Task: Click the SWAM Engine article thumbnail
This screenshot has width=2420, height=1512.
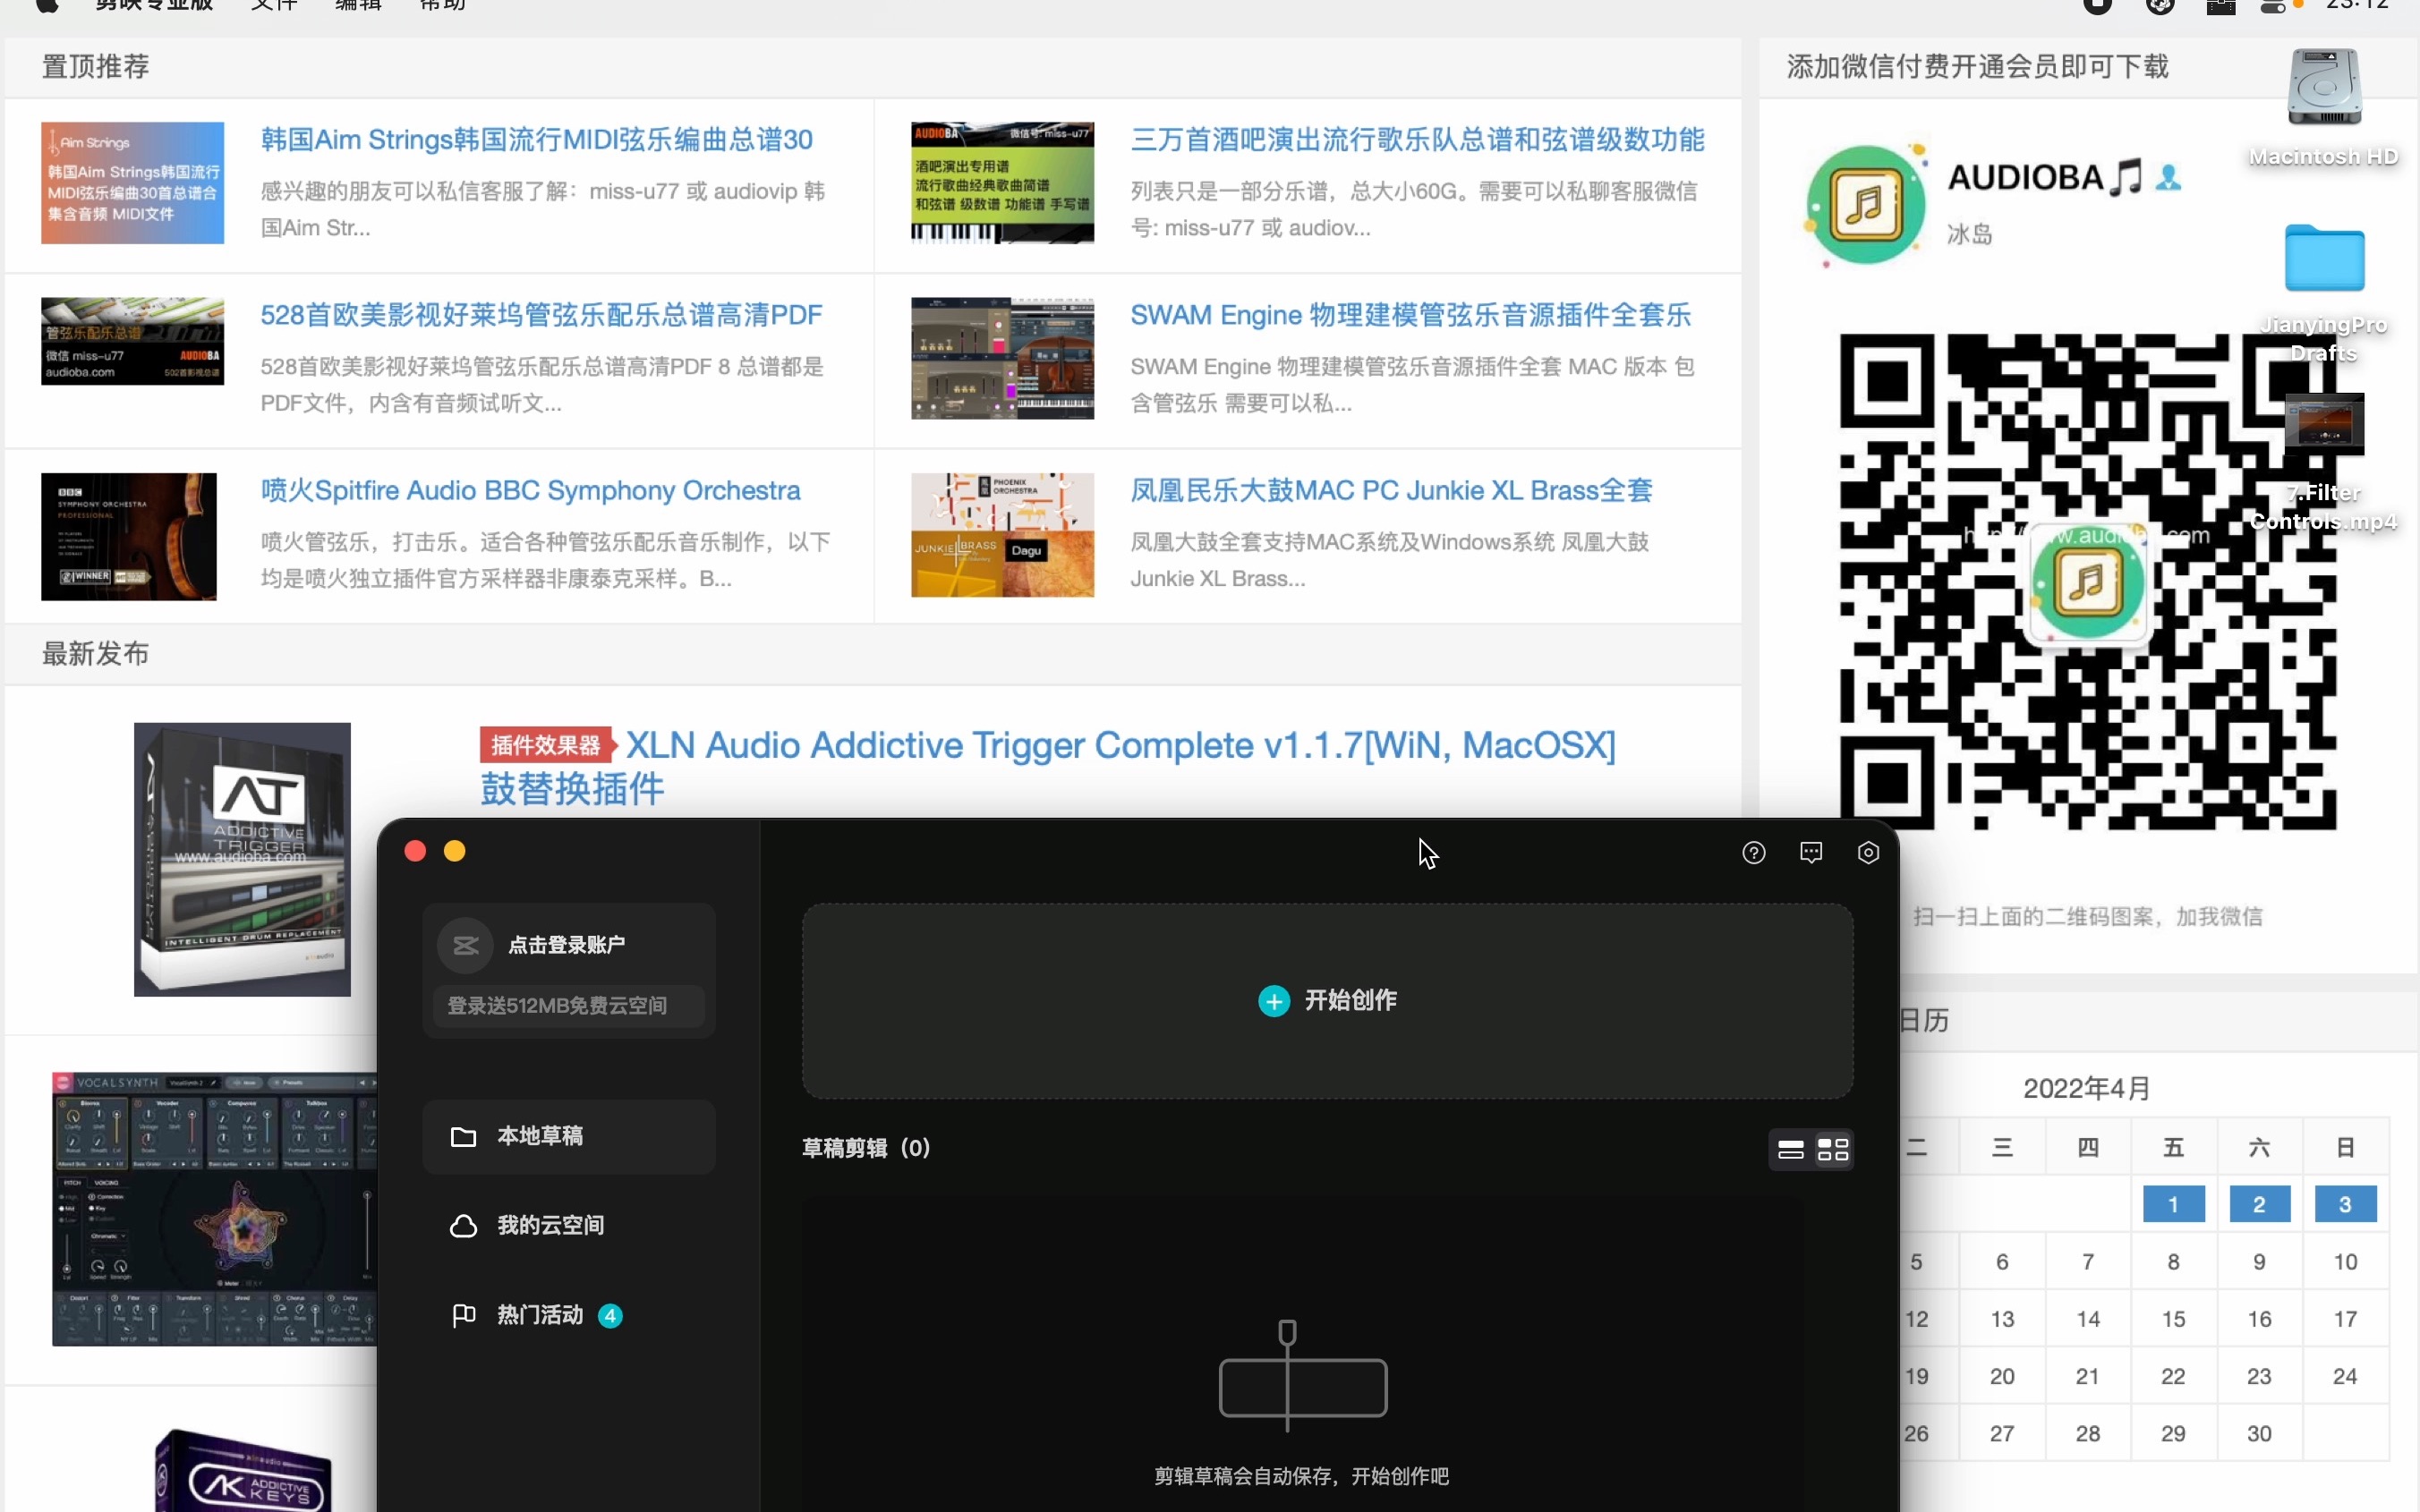Action: (x=1002, y=358)
